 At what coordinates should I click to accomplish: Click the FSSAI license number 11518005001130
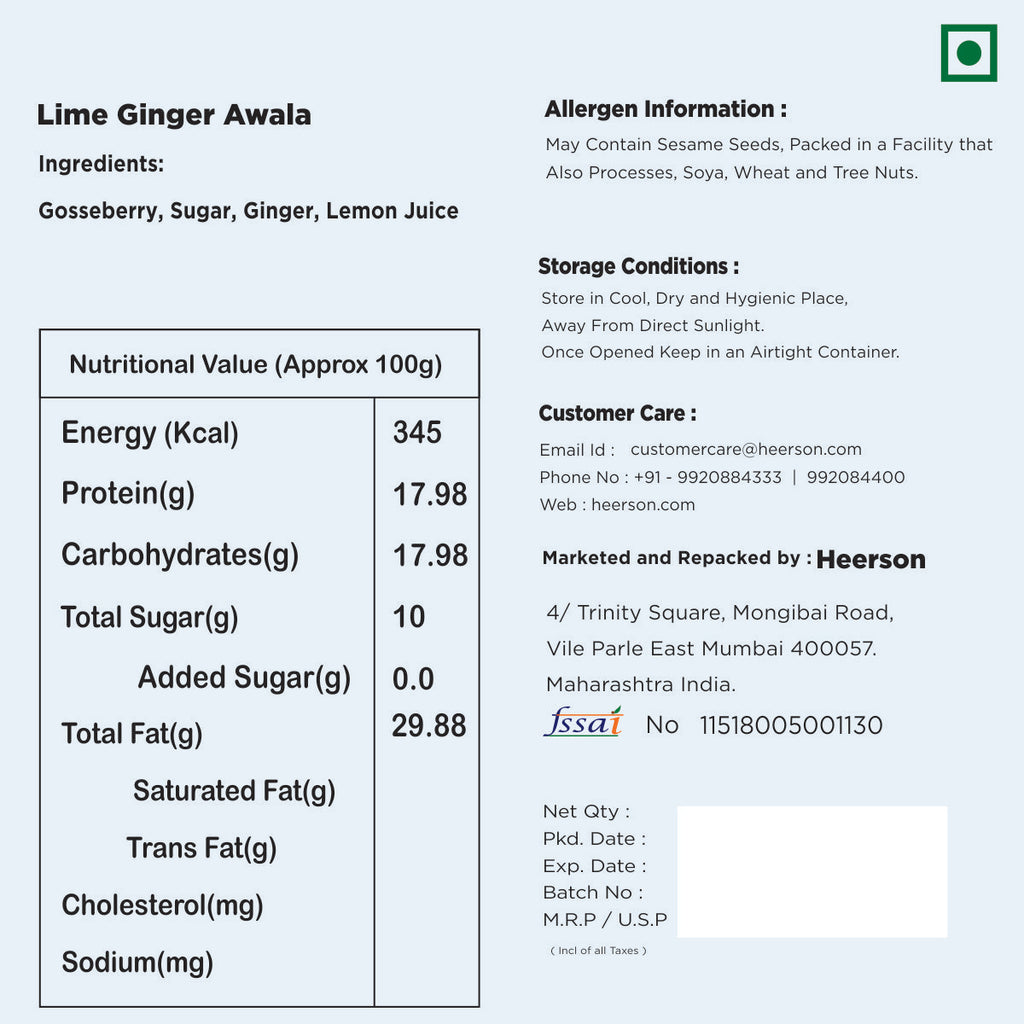(x=790, y=726)
